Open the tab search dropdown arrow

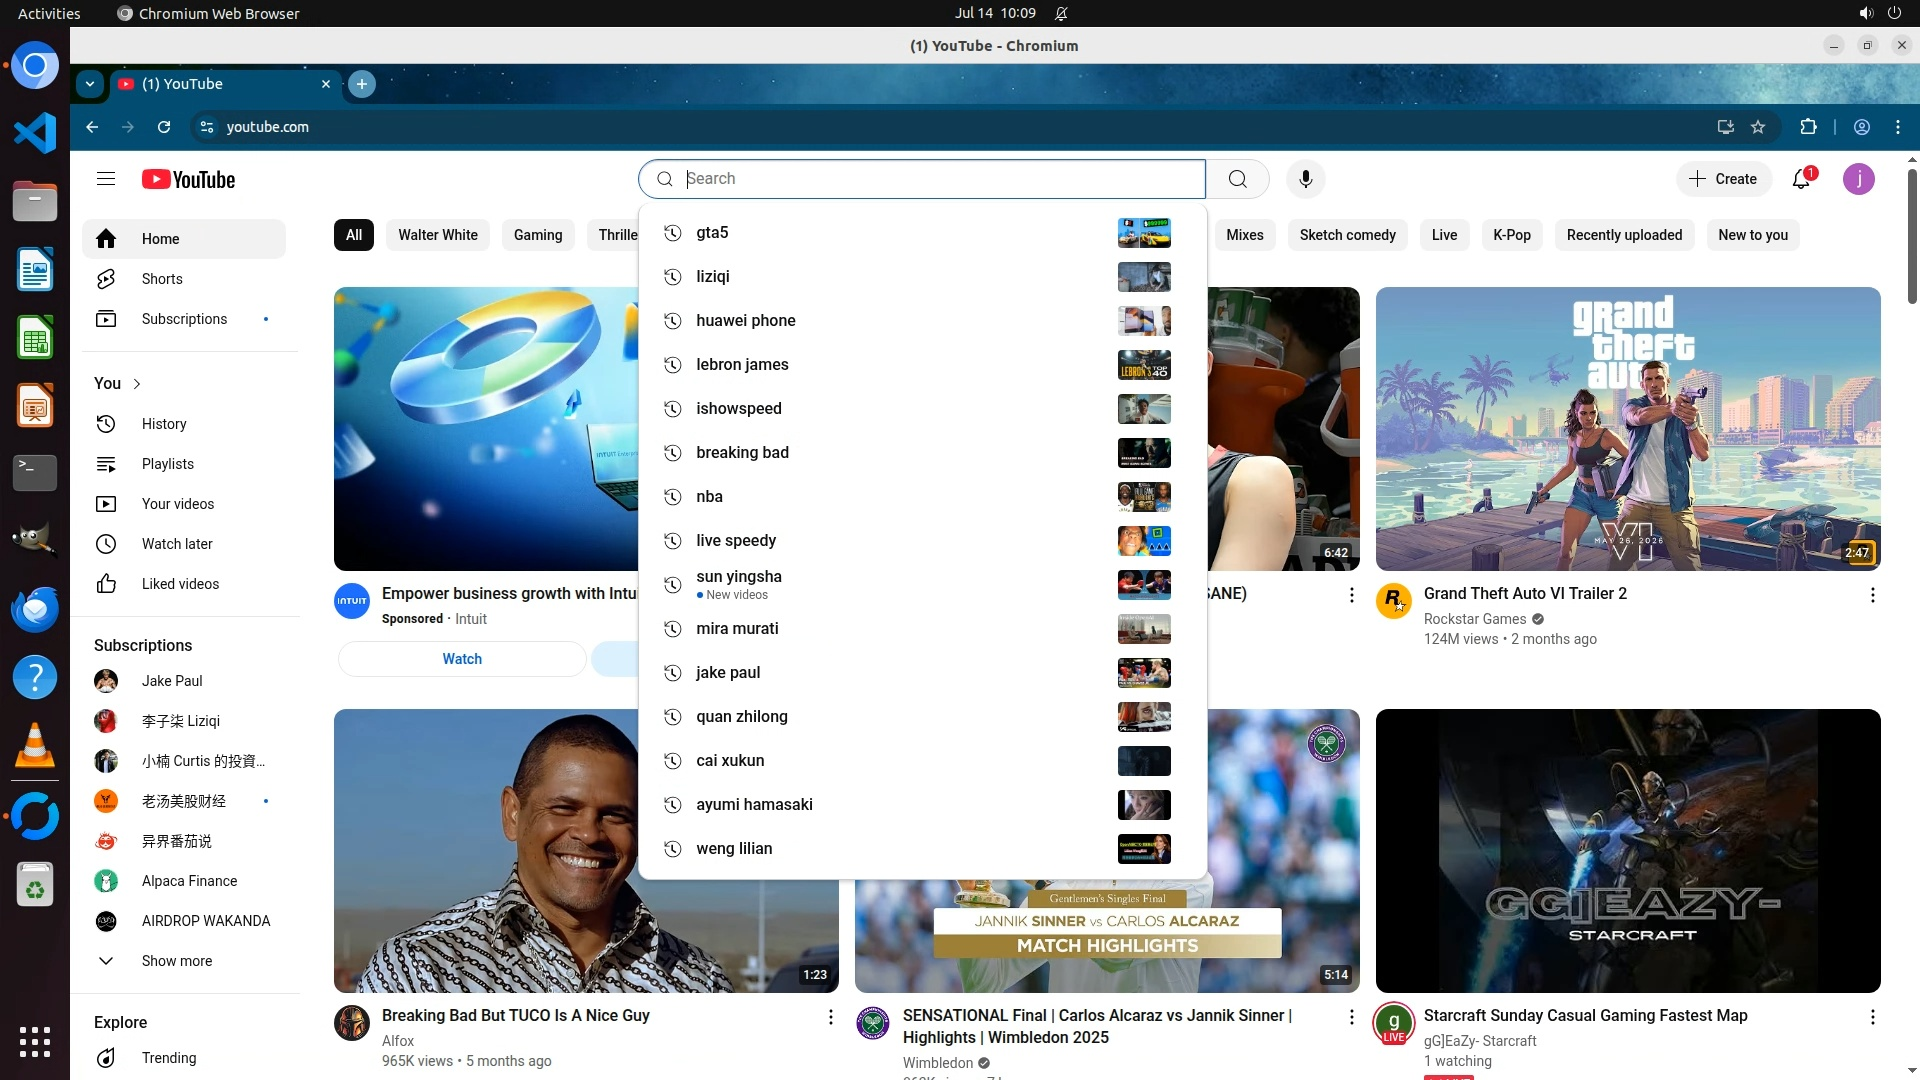(x=90, y=84)
